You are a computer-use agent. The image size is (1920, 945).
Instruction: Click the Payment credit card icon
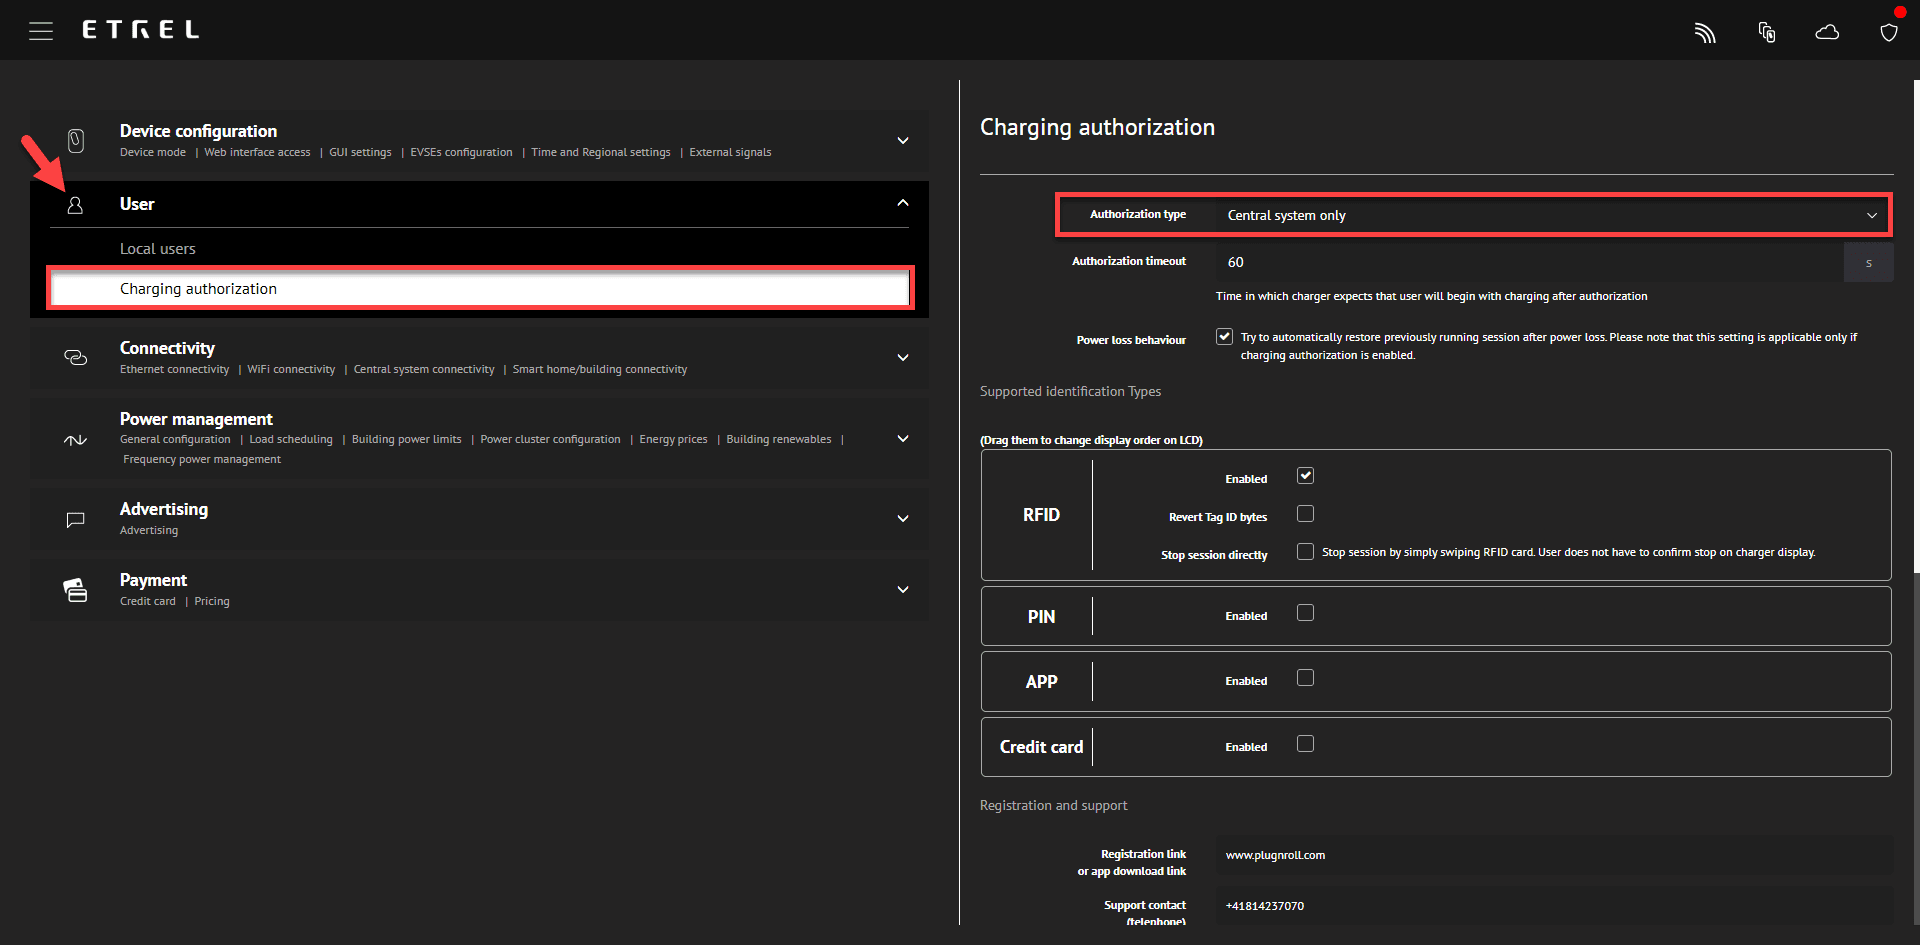click(75, 590)
